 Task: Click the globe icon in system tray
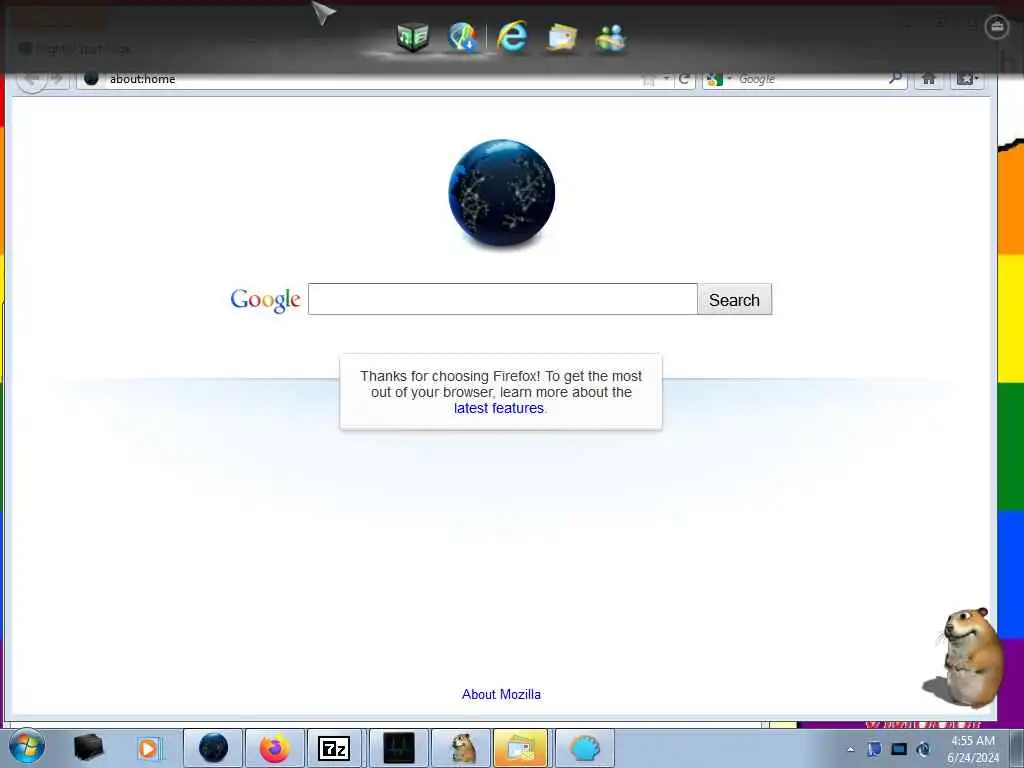click(x=923, y=749)
